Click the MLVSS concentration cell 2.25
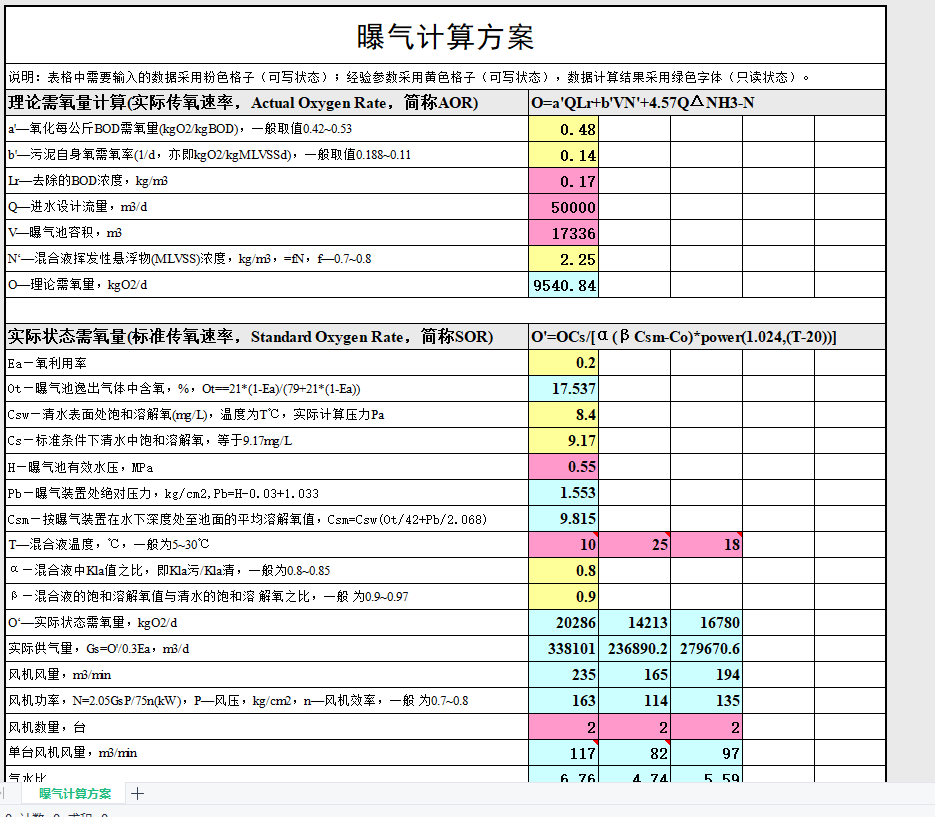The image size is (935, 817). pyautogui.click(x=564, y=259)
